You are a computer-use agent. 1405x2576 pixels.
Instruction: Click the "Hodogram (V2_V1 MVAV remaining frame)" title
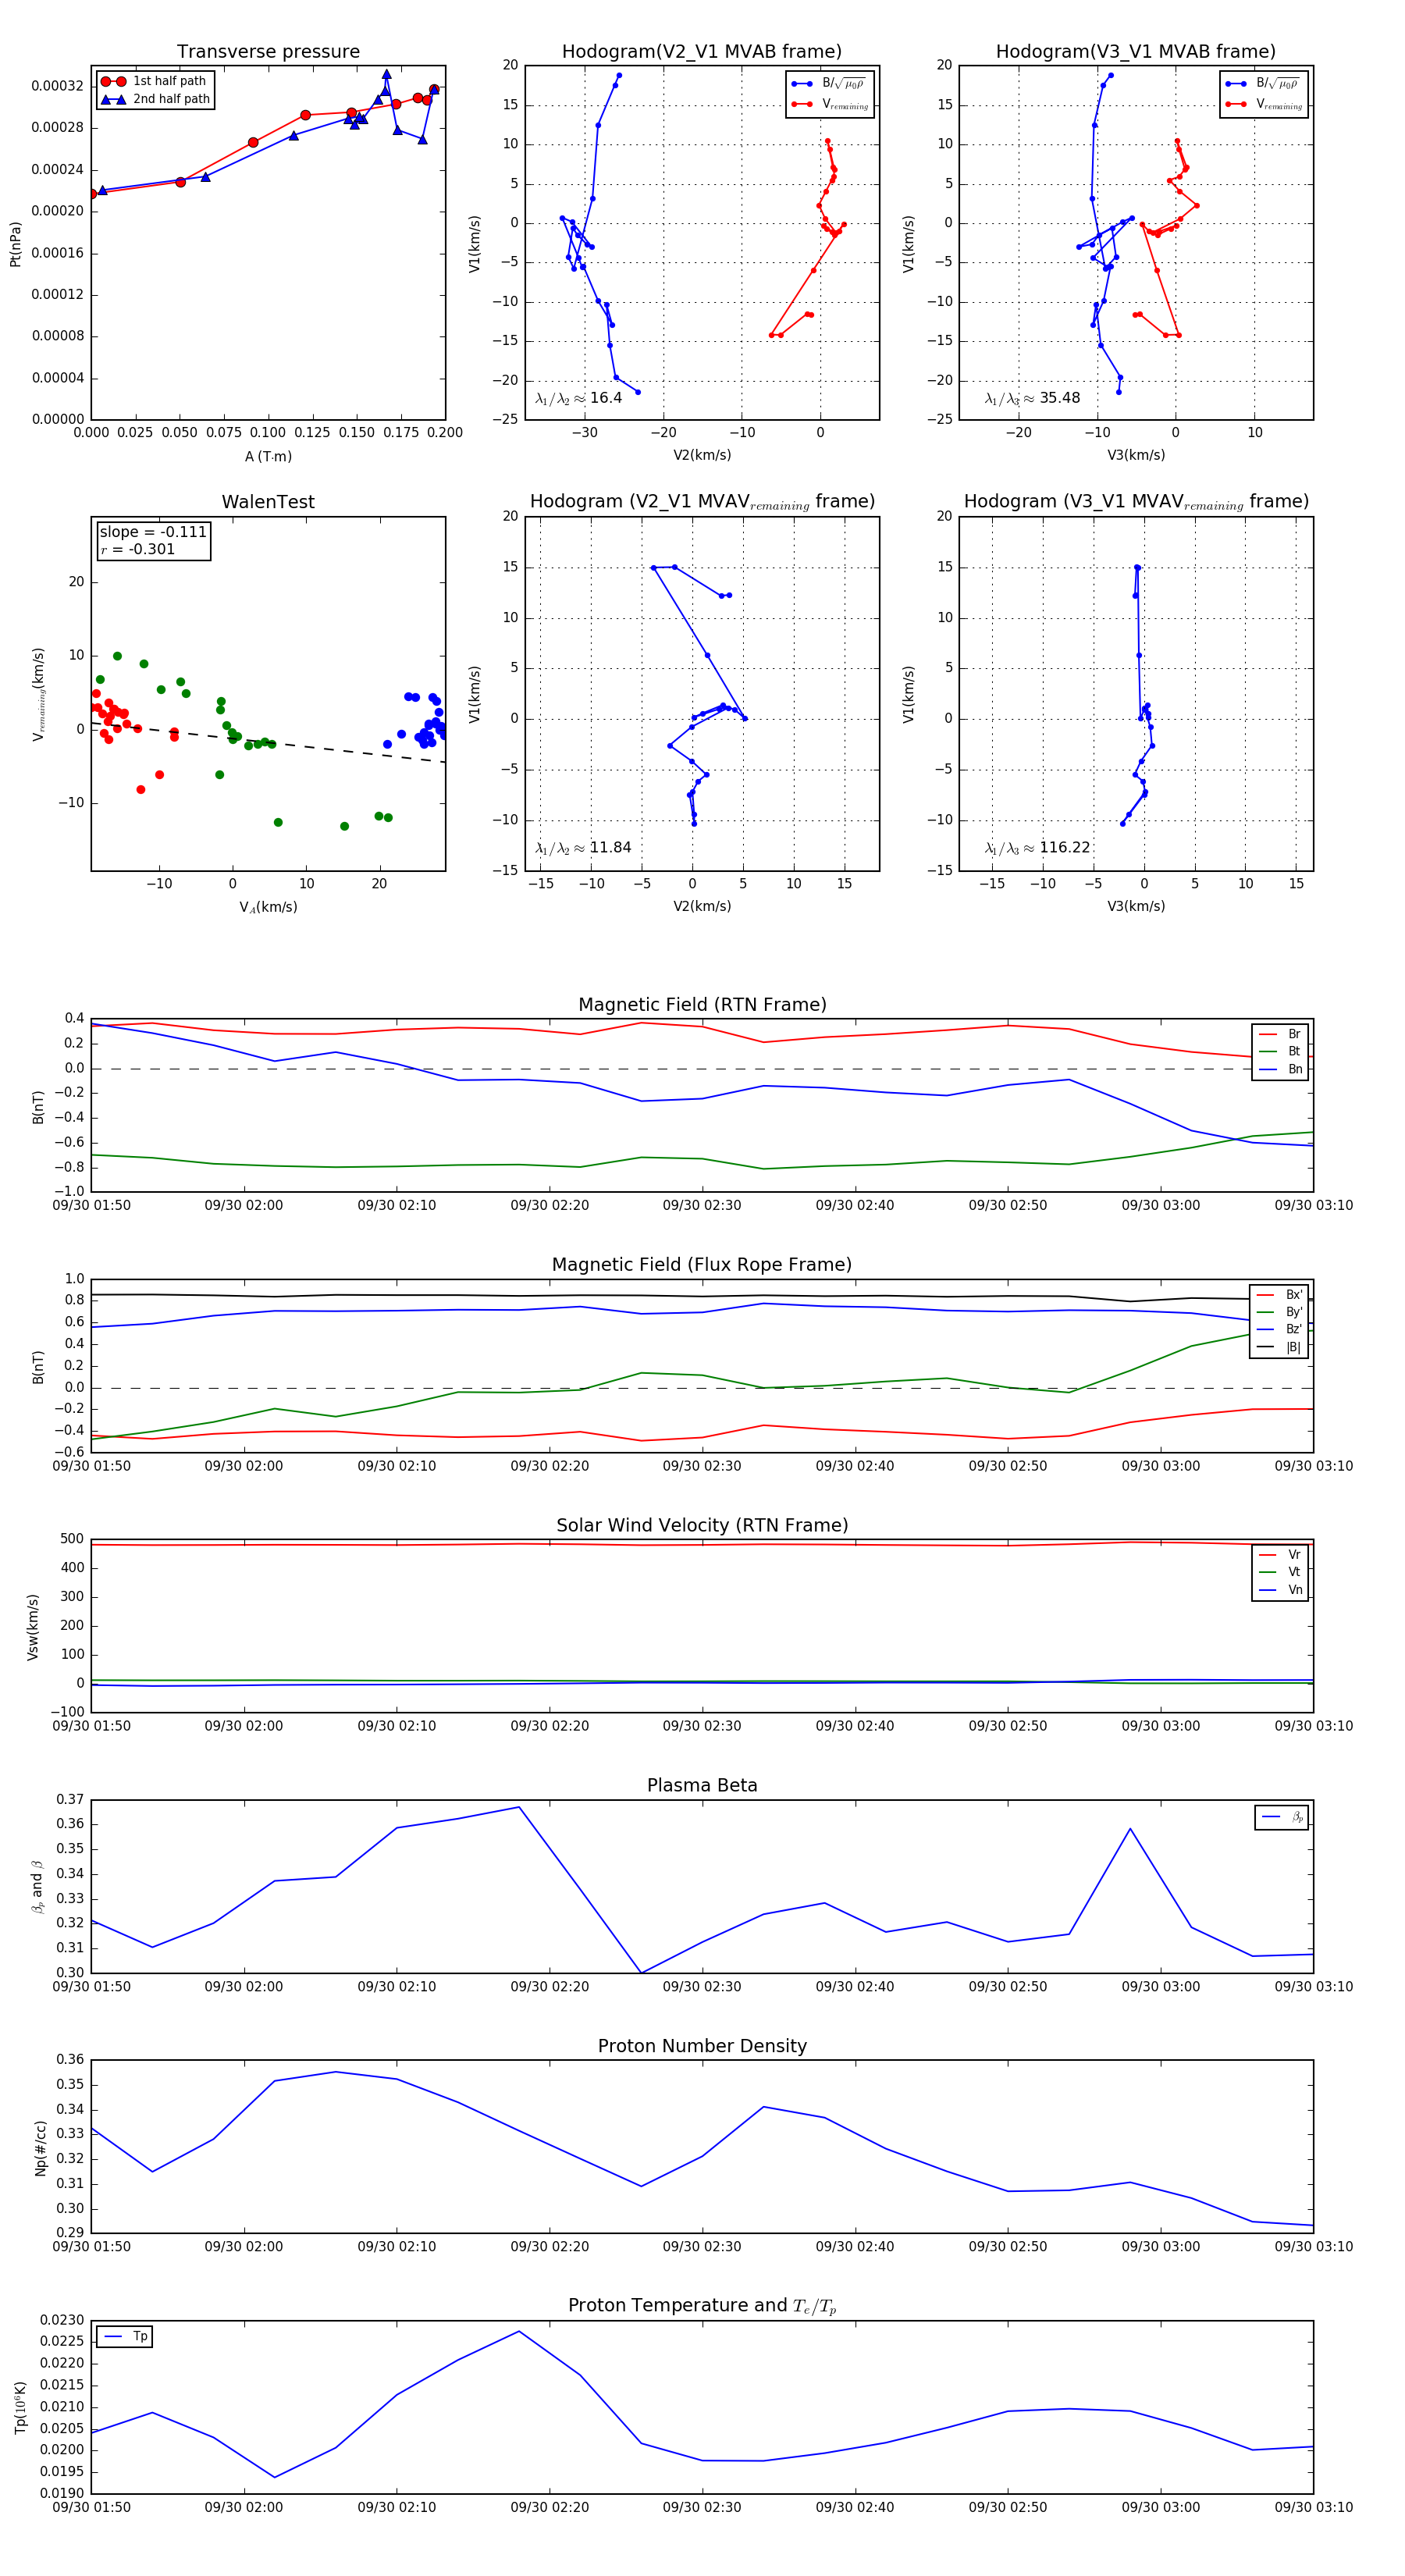coord(702,502)
